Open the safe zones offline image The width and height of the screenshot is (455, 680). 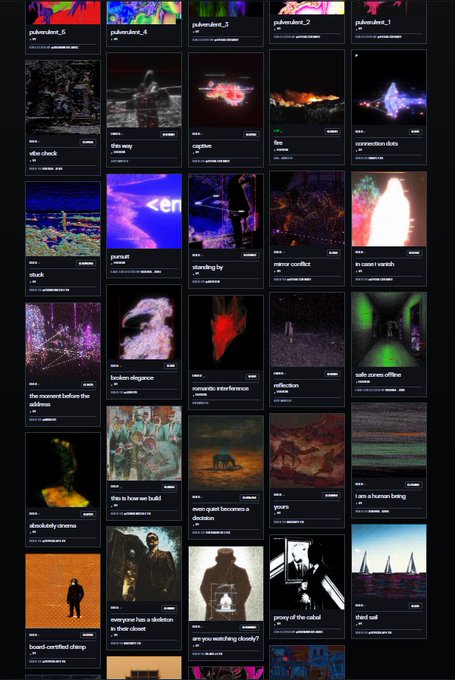389,330
